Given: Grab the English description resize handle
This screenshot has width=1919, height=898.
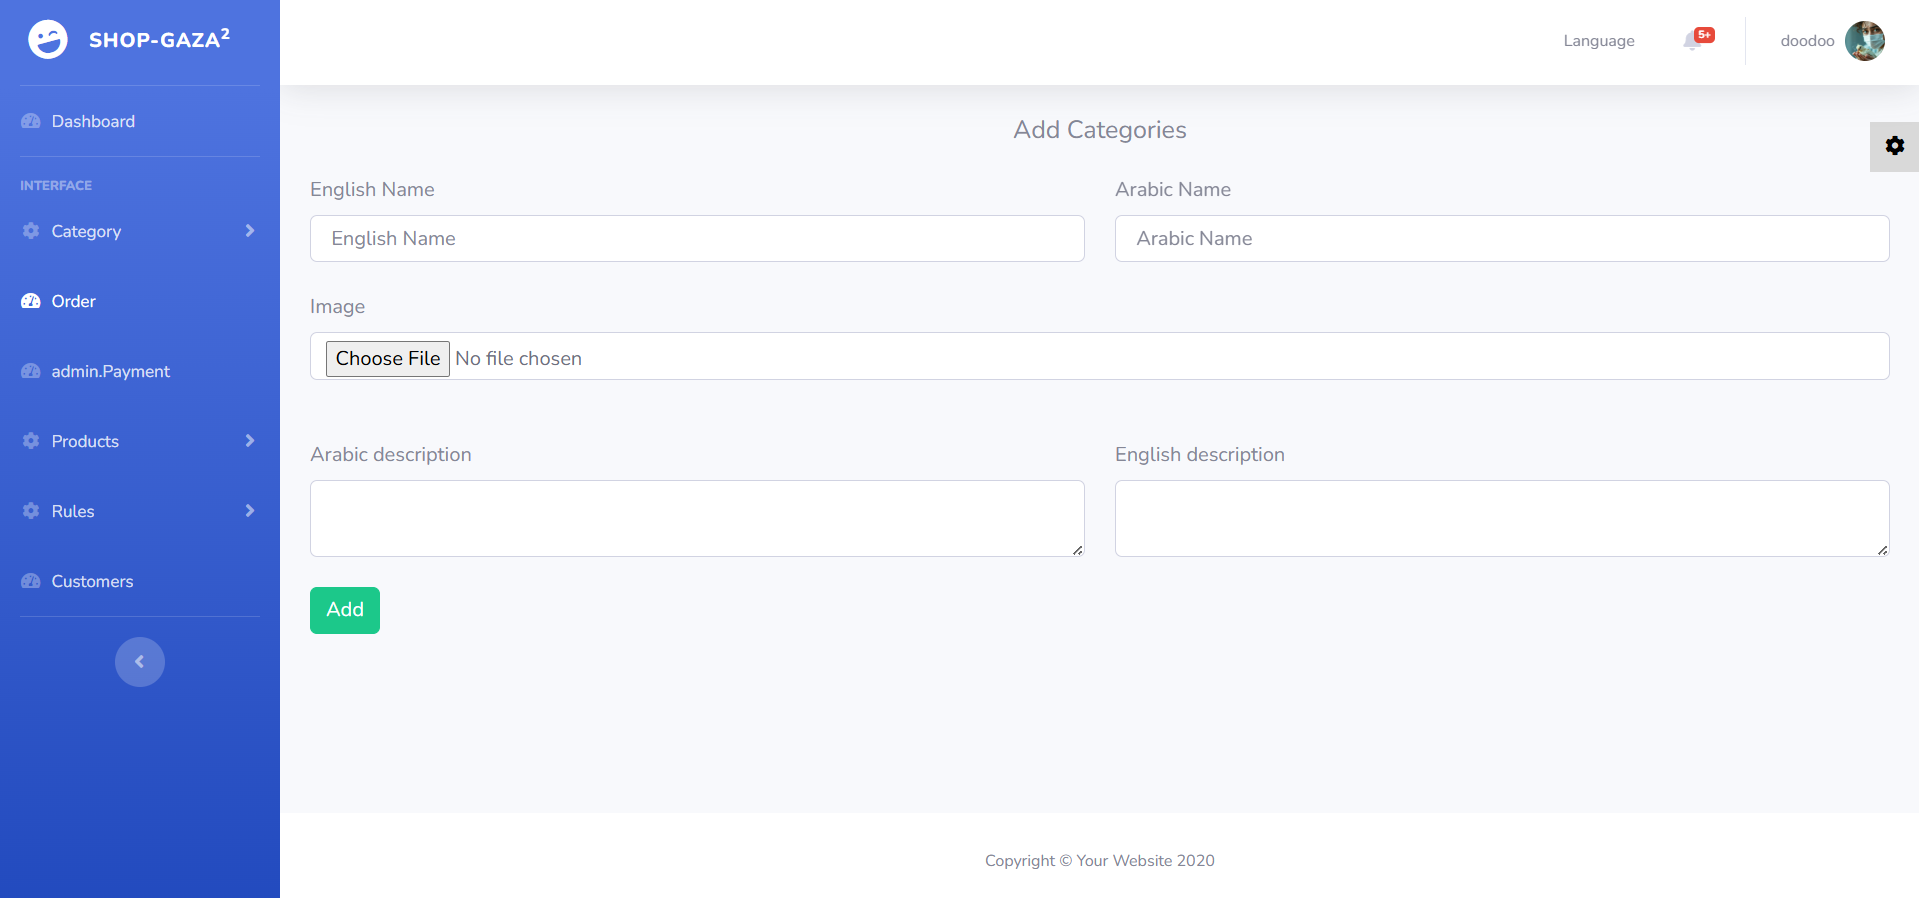Looking at the screenshot, I should [x=1882, y=550].
